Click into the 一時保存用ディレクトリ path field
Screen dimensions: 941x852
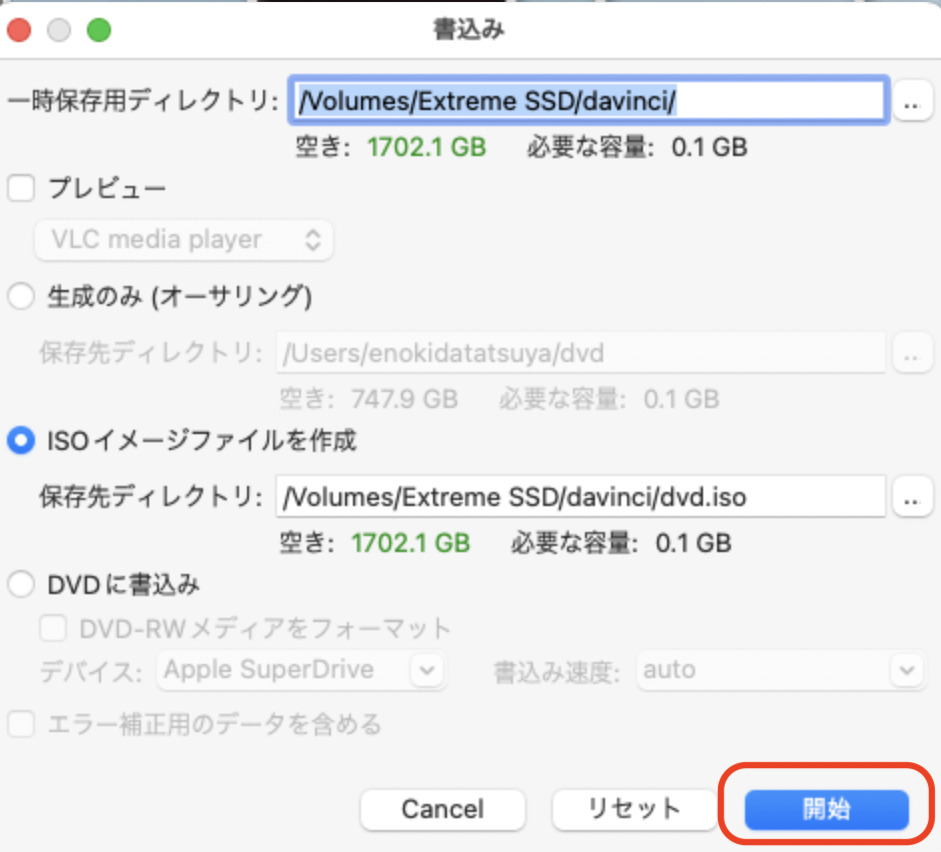coord(588,101)
